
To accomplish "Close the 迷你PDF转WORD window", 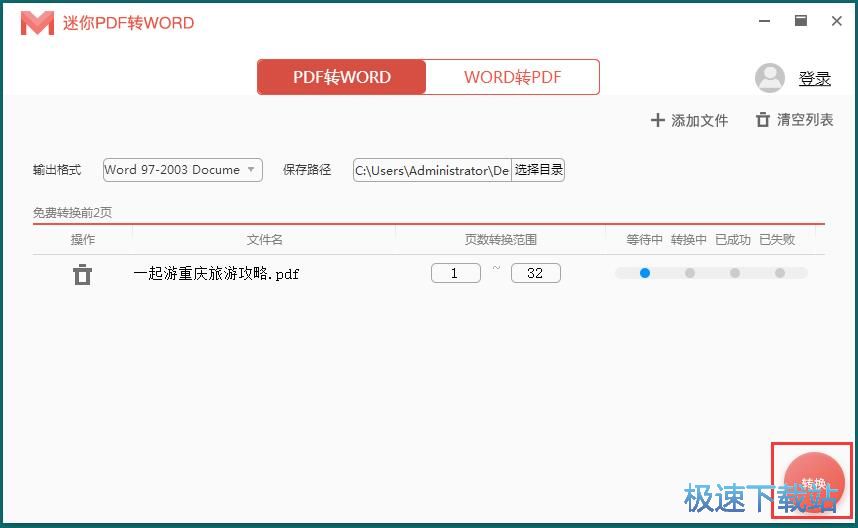I will coord(837,21).
